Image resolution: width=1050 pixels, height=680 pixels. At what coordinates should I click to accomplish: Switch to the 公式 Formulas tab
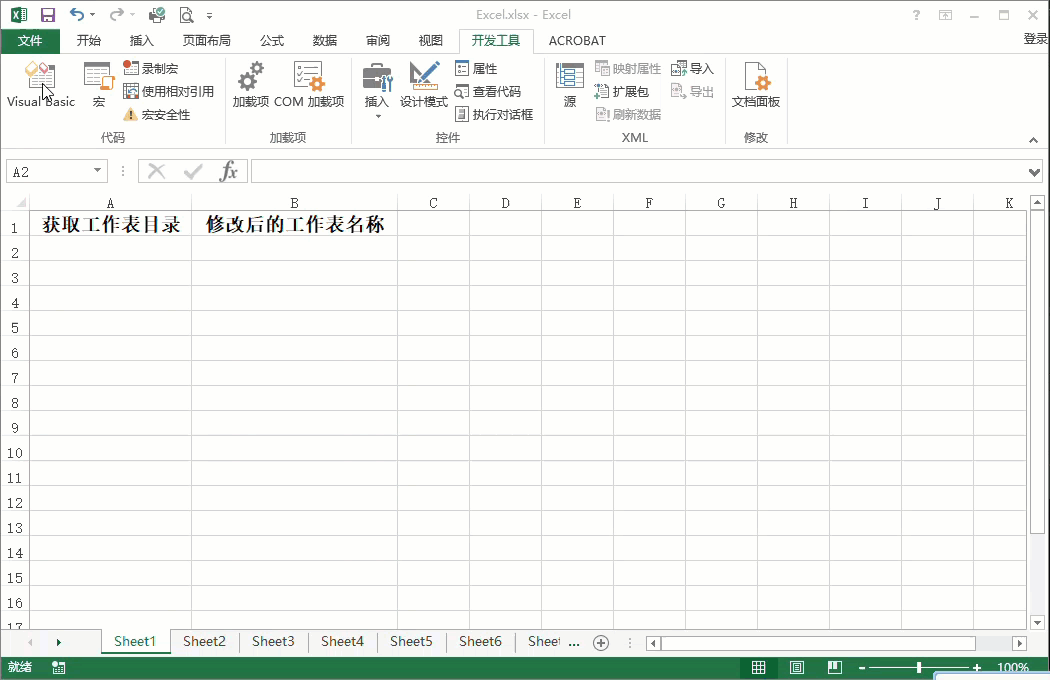(272, 41)
